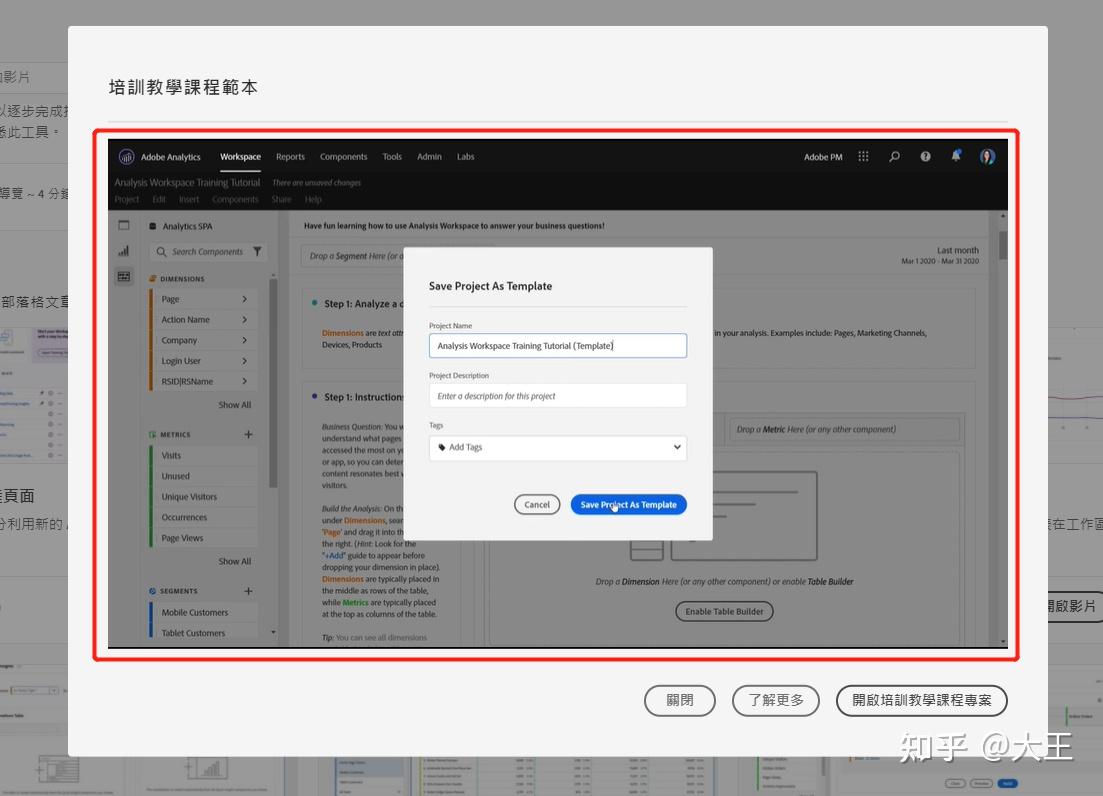Click Save Project As Template
The image size is (1103, 796).
pos(628,504)
